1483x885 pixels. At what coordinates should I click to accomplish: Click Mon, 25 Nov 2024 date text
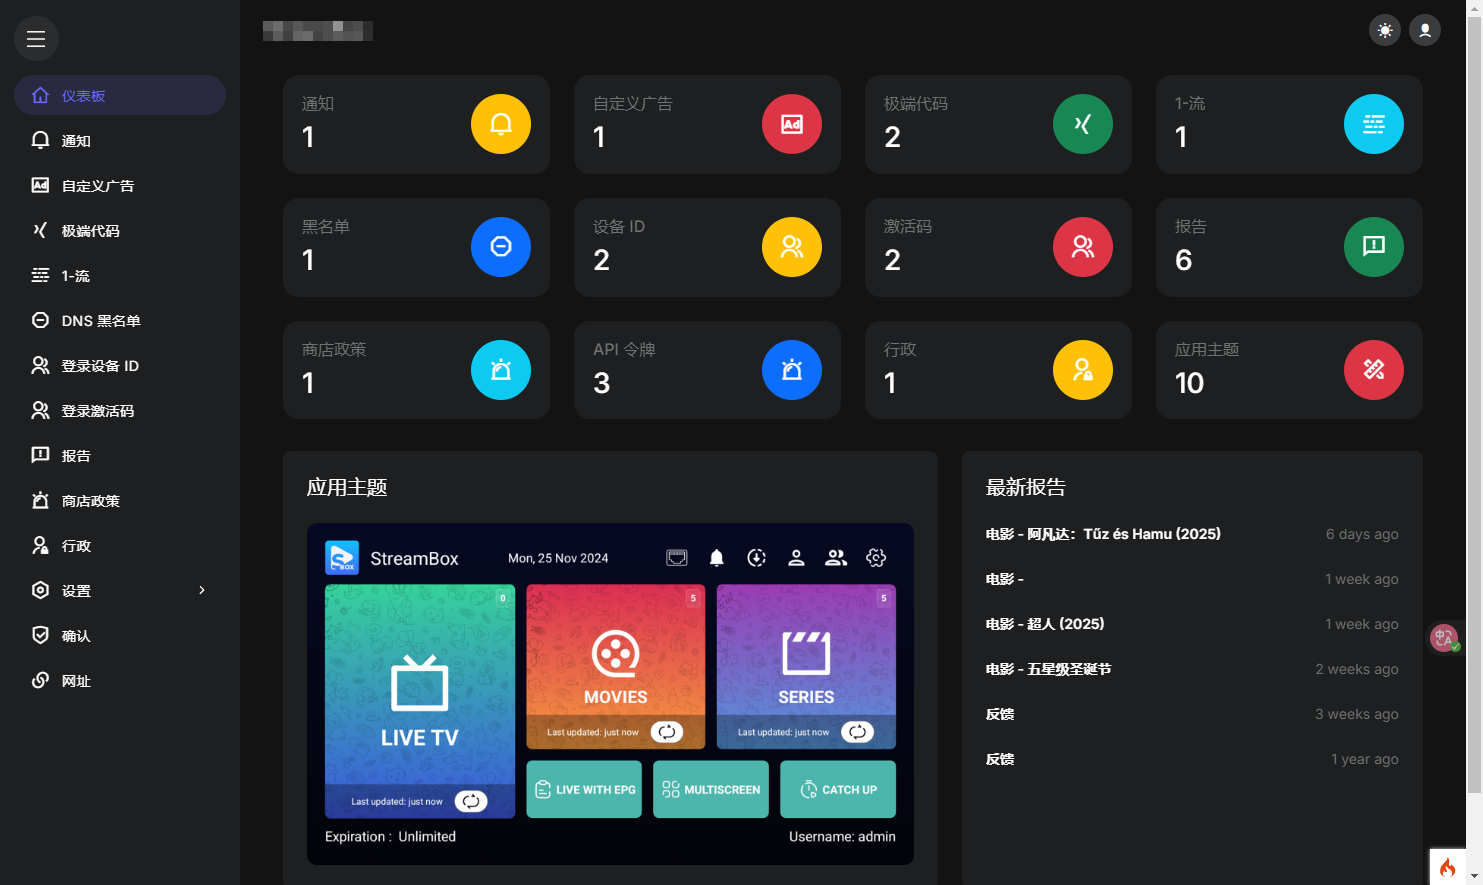click(558, 558)
